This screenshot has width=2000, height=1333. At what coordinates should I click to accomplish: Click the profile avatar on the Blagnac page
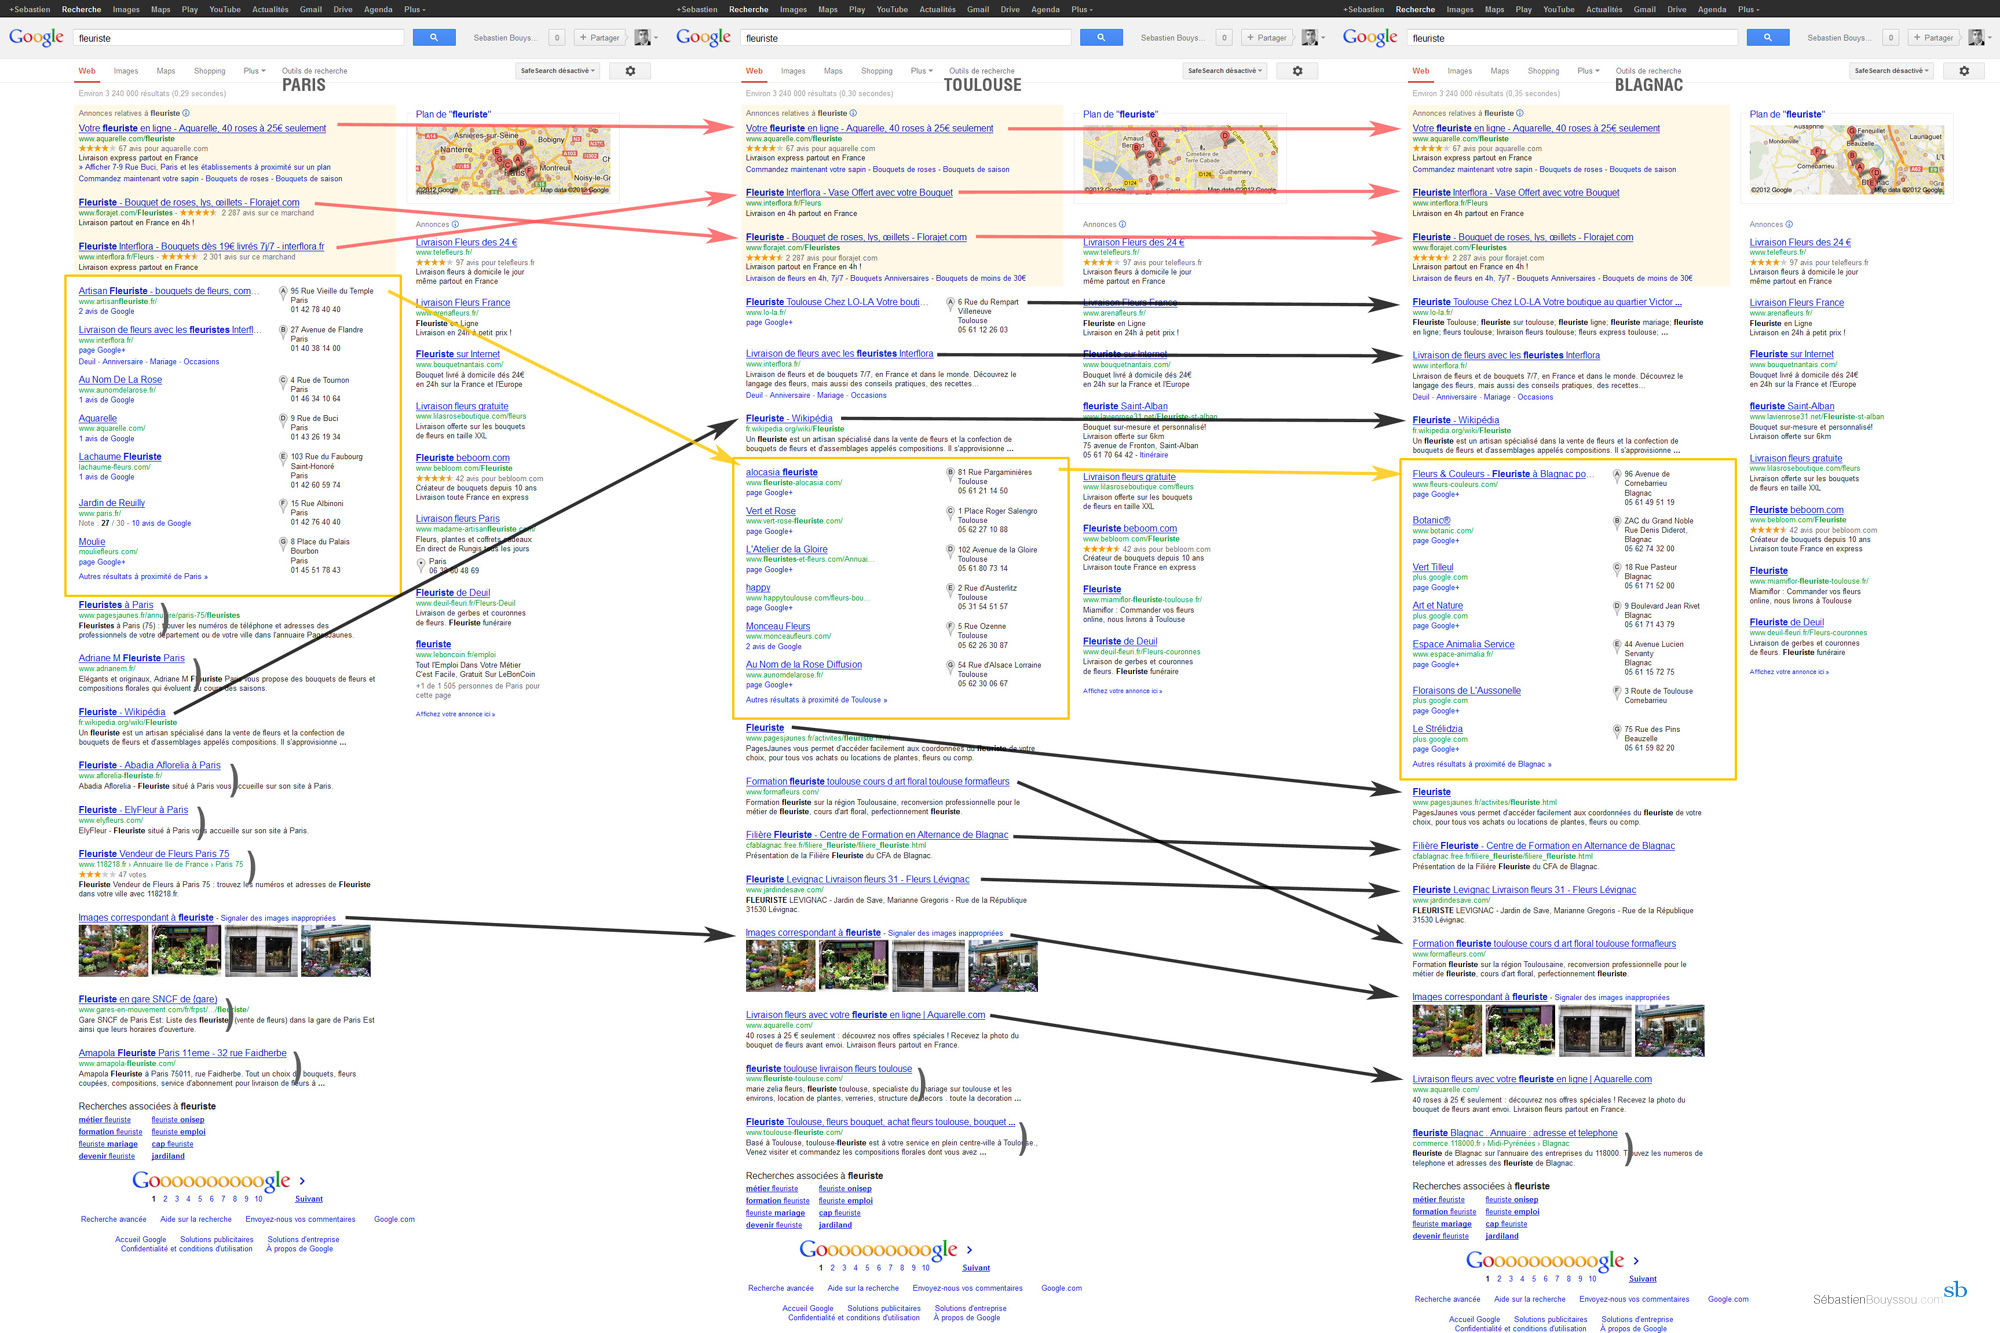(x=1976, y=37)
